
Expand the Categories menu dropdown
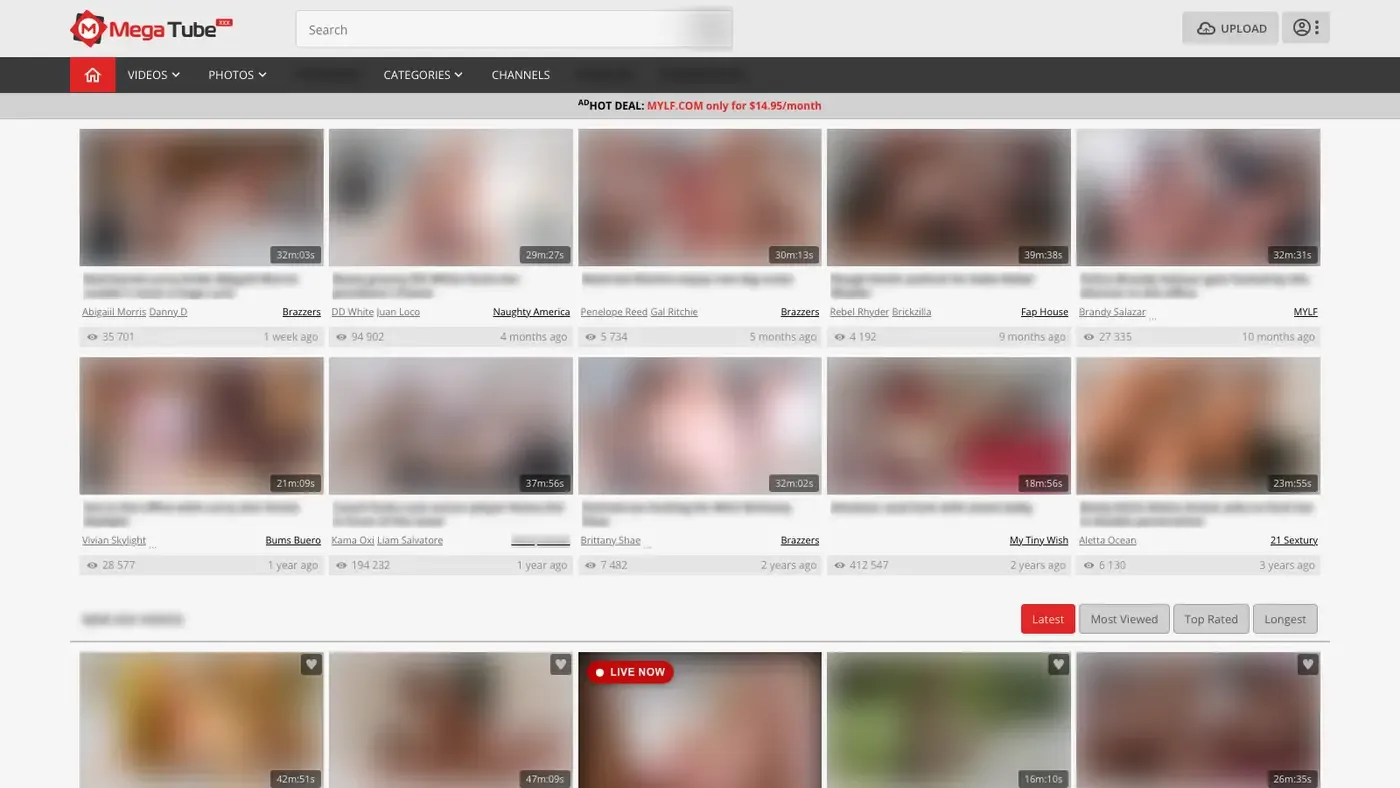423,75
